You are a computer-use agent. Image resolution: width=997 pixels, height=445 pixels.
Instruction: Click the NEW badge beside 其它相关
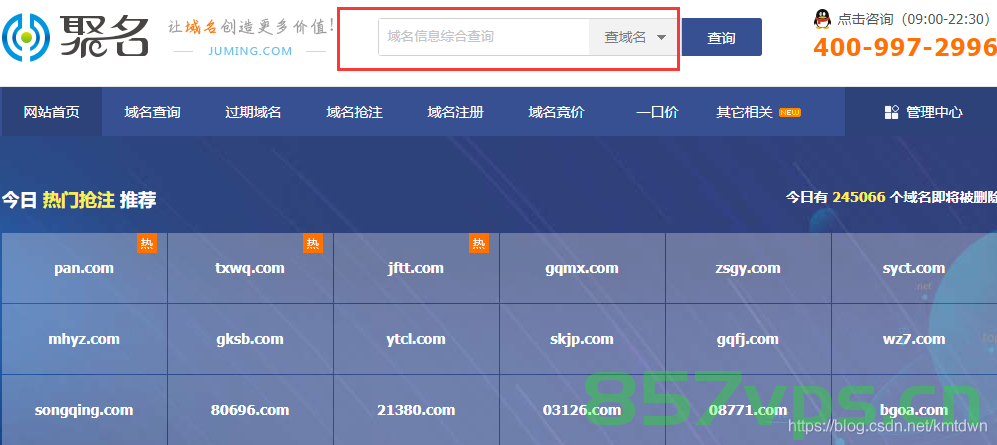[x=790, y=113]
